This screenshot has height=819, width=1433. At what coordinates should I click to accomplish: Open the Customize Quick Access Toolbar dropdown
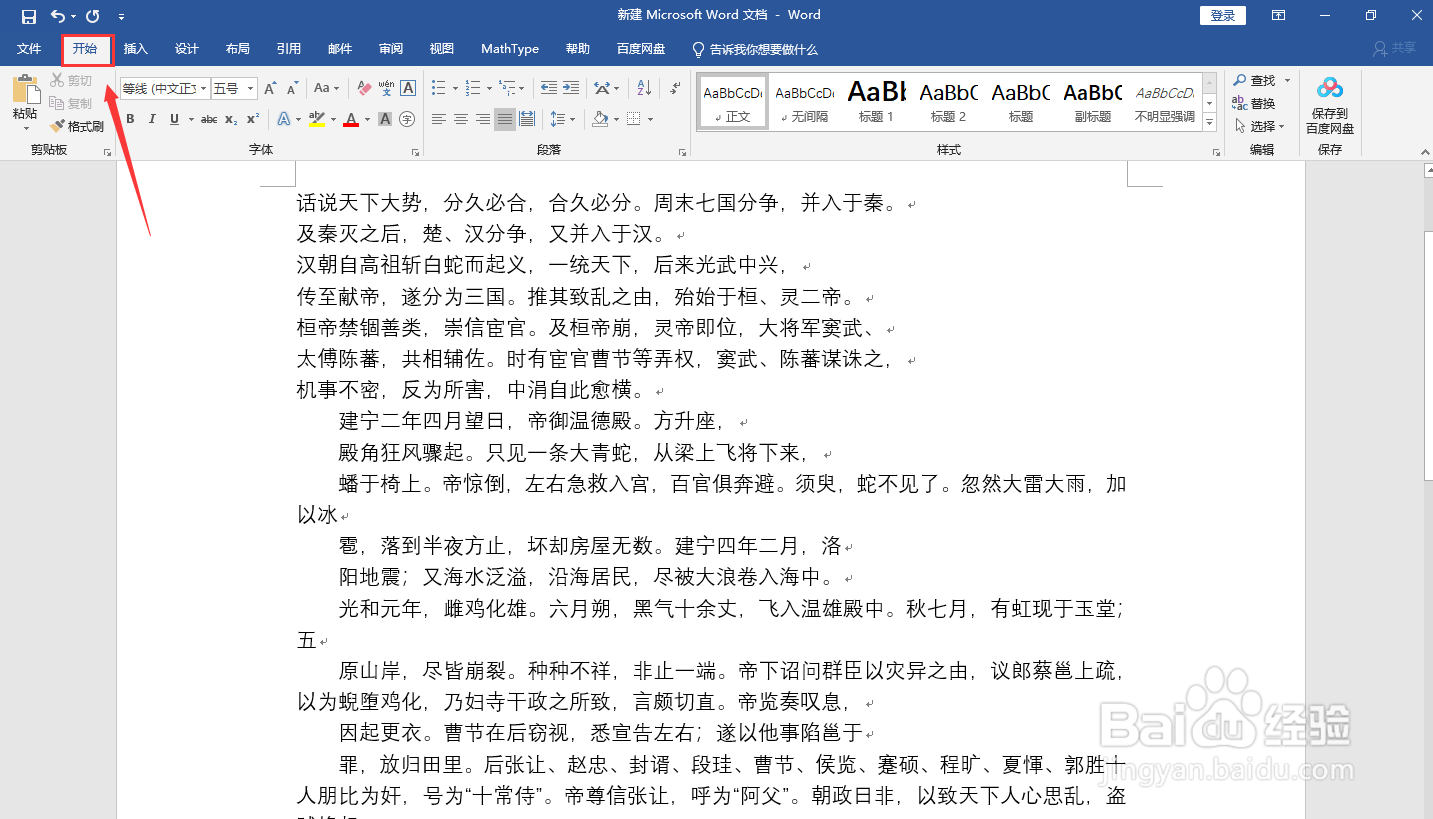tap(121, 16)
